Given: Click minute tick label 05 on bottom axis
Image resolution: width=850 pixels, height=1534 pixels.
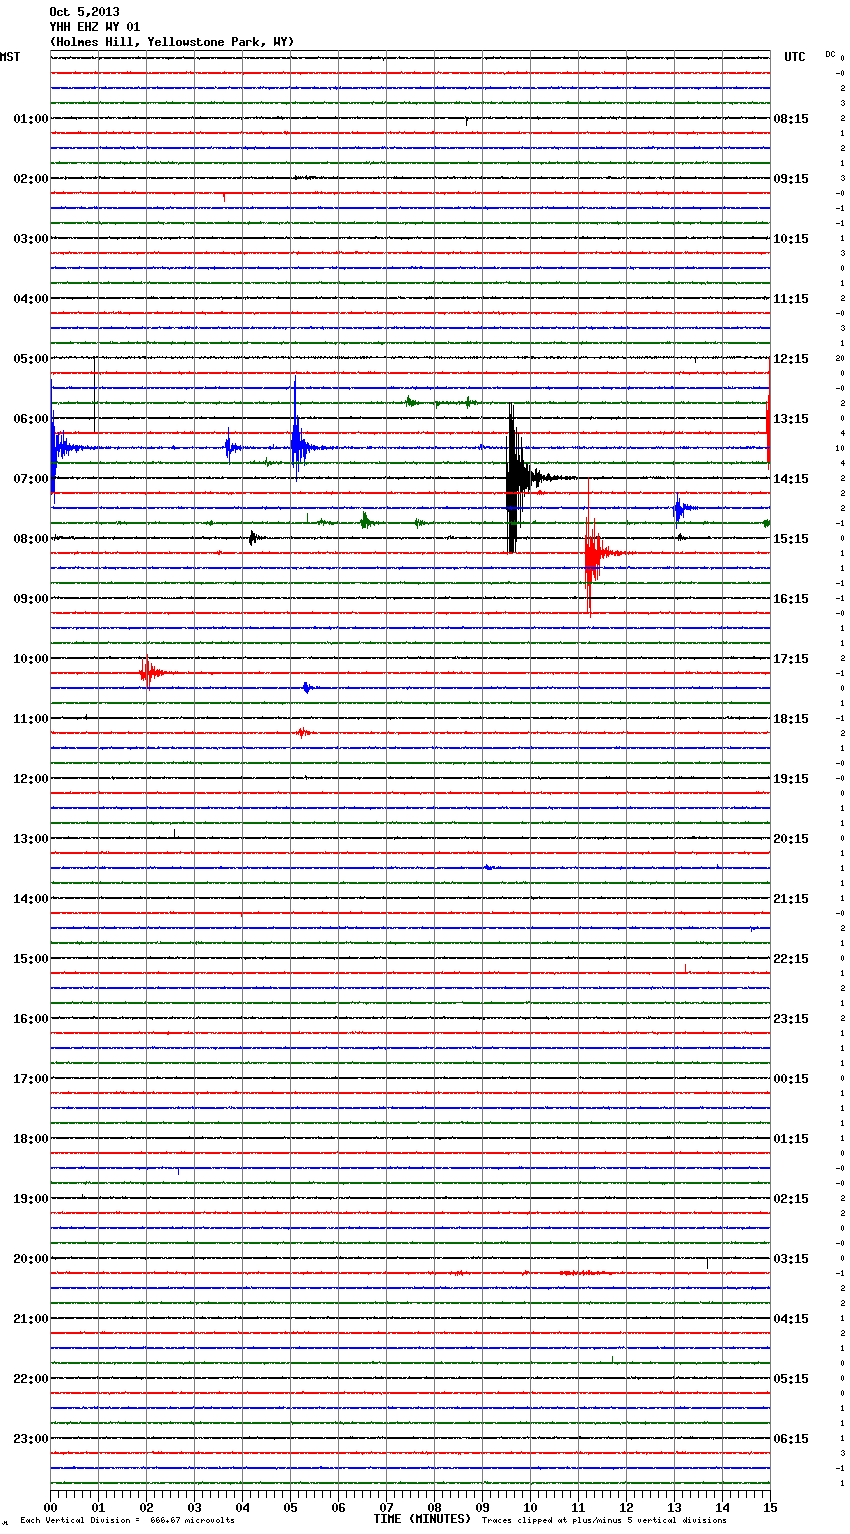Looking at the screenshot, I should pos(291,1507).
